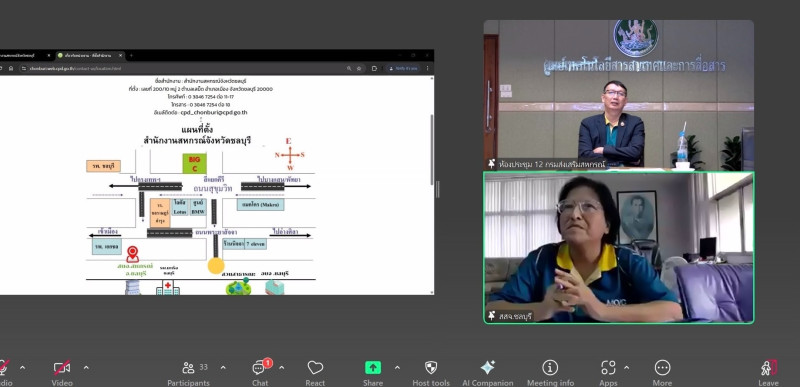Open the React emoji menu
This screenshot has height=387, width=800.
[315, 373]
